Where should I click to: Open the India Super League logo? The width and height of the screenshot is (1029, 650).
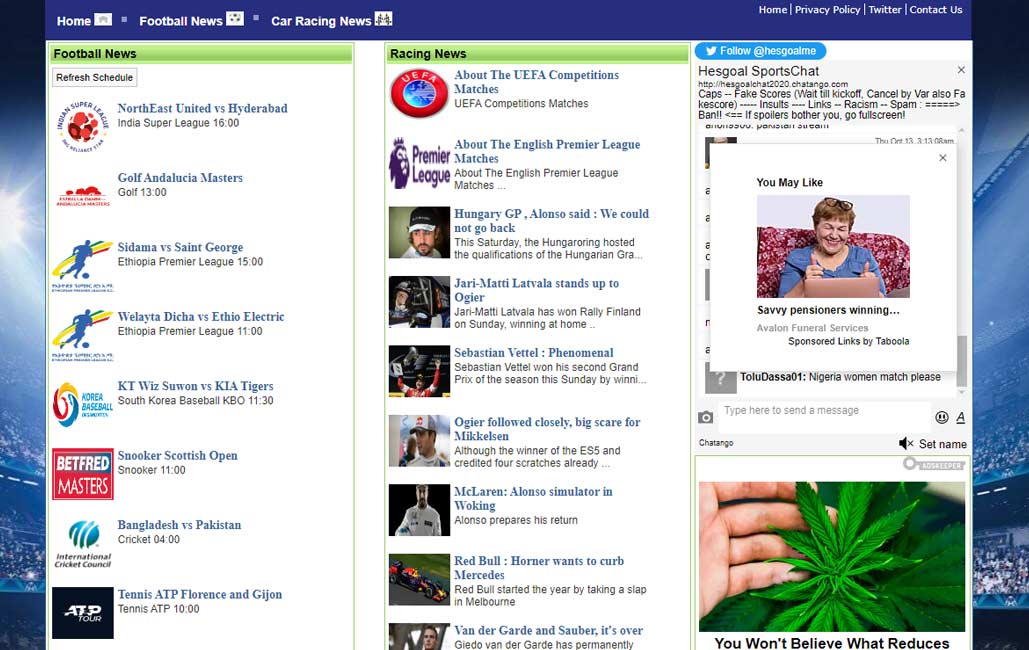click(83, 126)
